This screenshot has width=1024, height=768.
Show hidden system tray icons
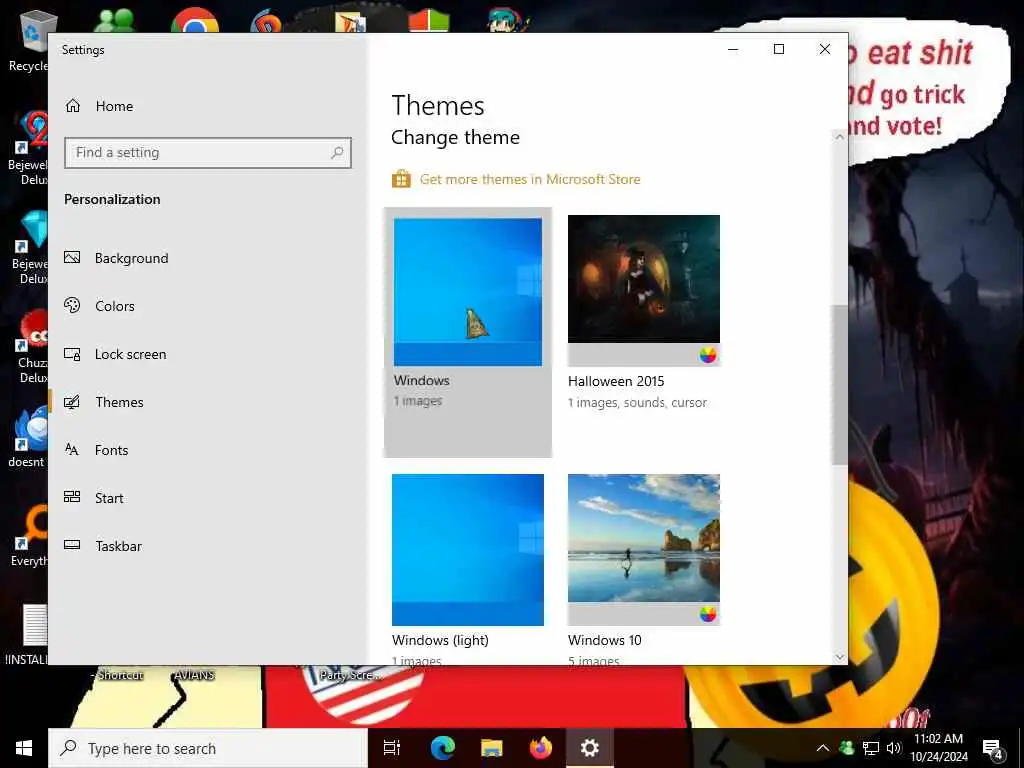[823, 748]
